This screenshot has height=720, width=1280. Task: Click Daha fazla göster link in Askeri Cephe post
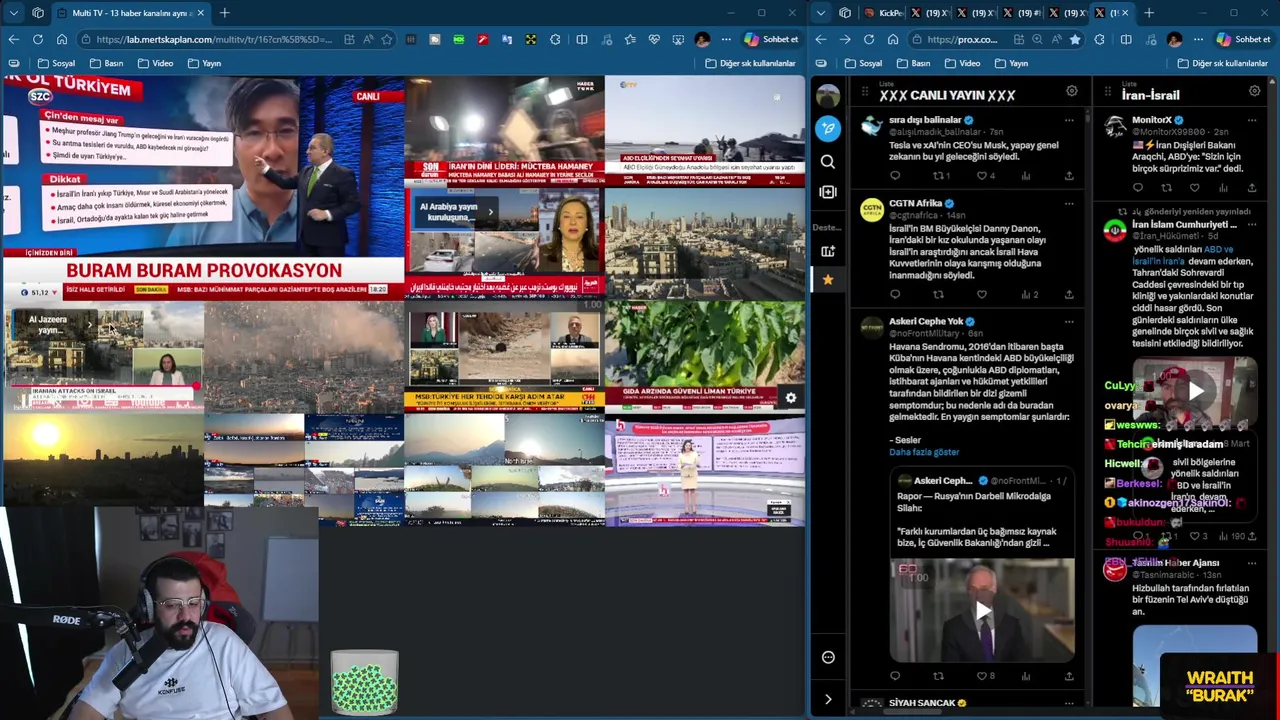[x=924, y=452]
